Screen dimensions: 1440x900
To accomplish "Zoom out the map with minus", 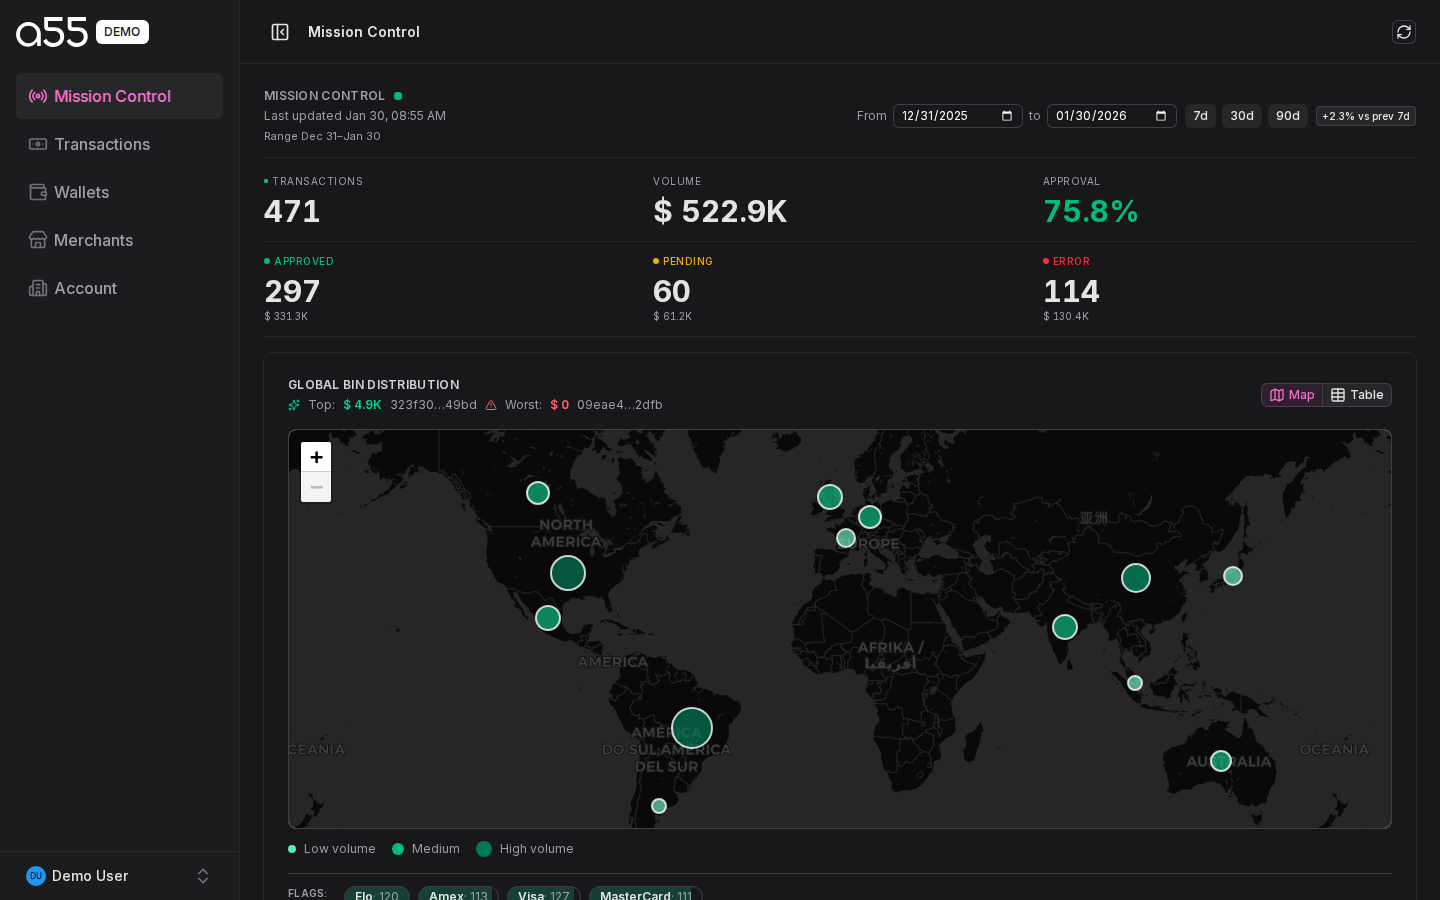I will (x=316, y=487).
